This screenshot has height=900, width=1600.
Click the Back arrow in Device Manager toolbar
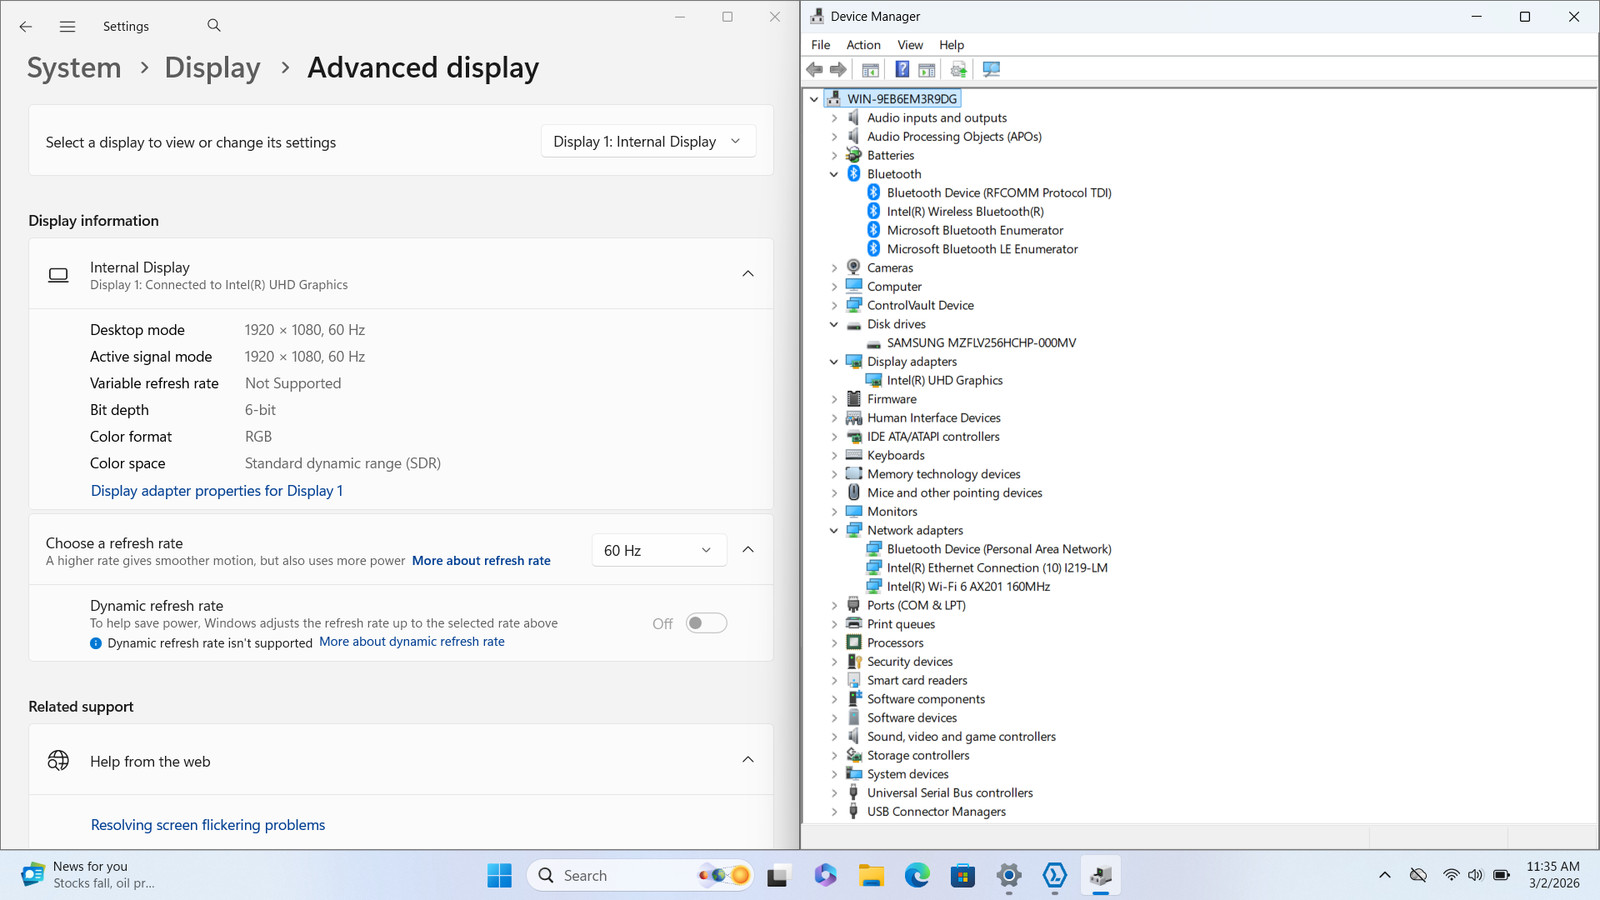click(815, 70)
